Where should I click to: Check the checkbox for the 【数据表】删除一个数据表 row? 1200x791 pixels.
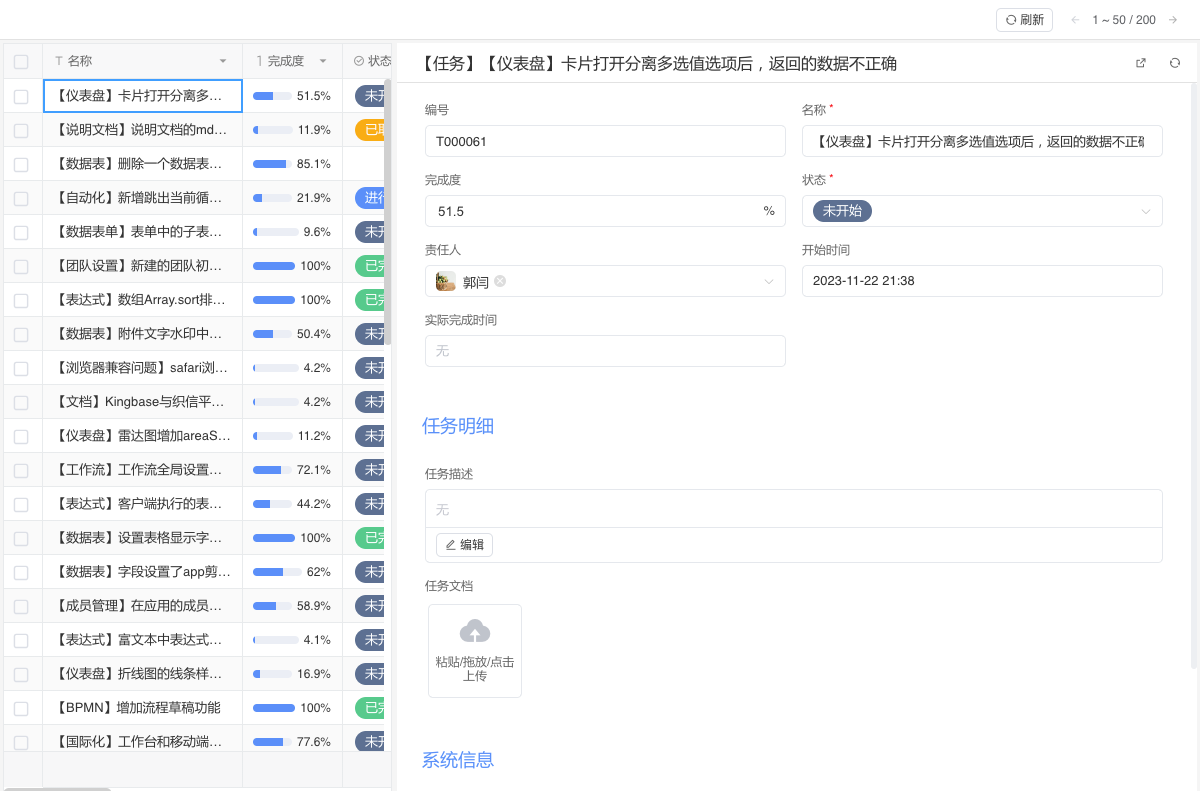click(21, 163)
